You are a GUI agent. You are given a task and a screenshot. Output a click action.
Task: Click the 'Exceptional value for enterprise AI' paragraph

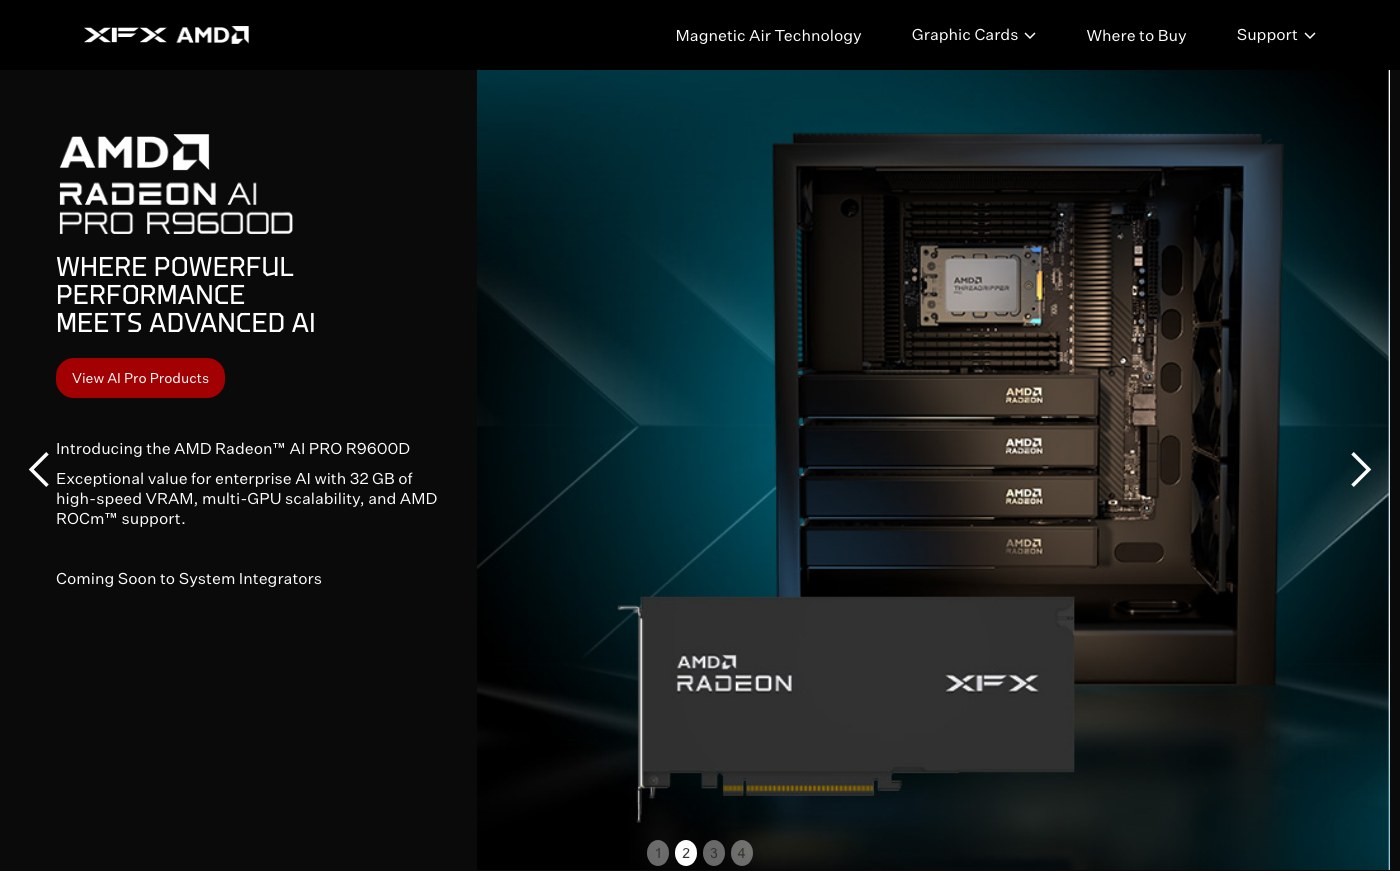click(247, 499)
